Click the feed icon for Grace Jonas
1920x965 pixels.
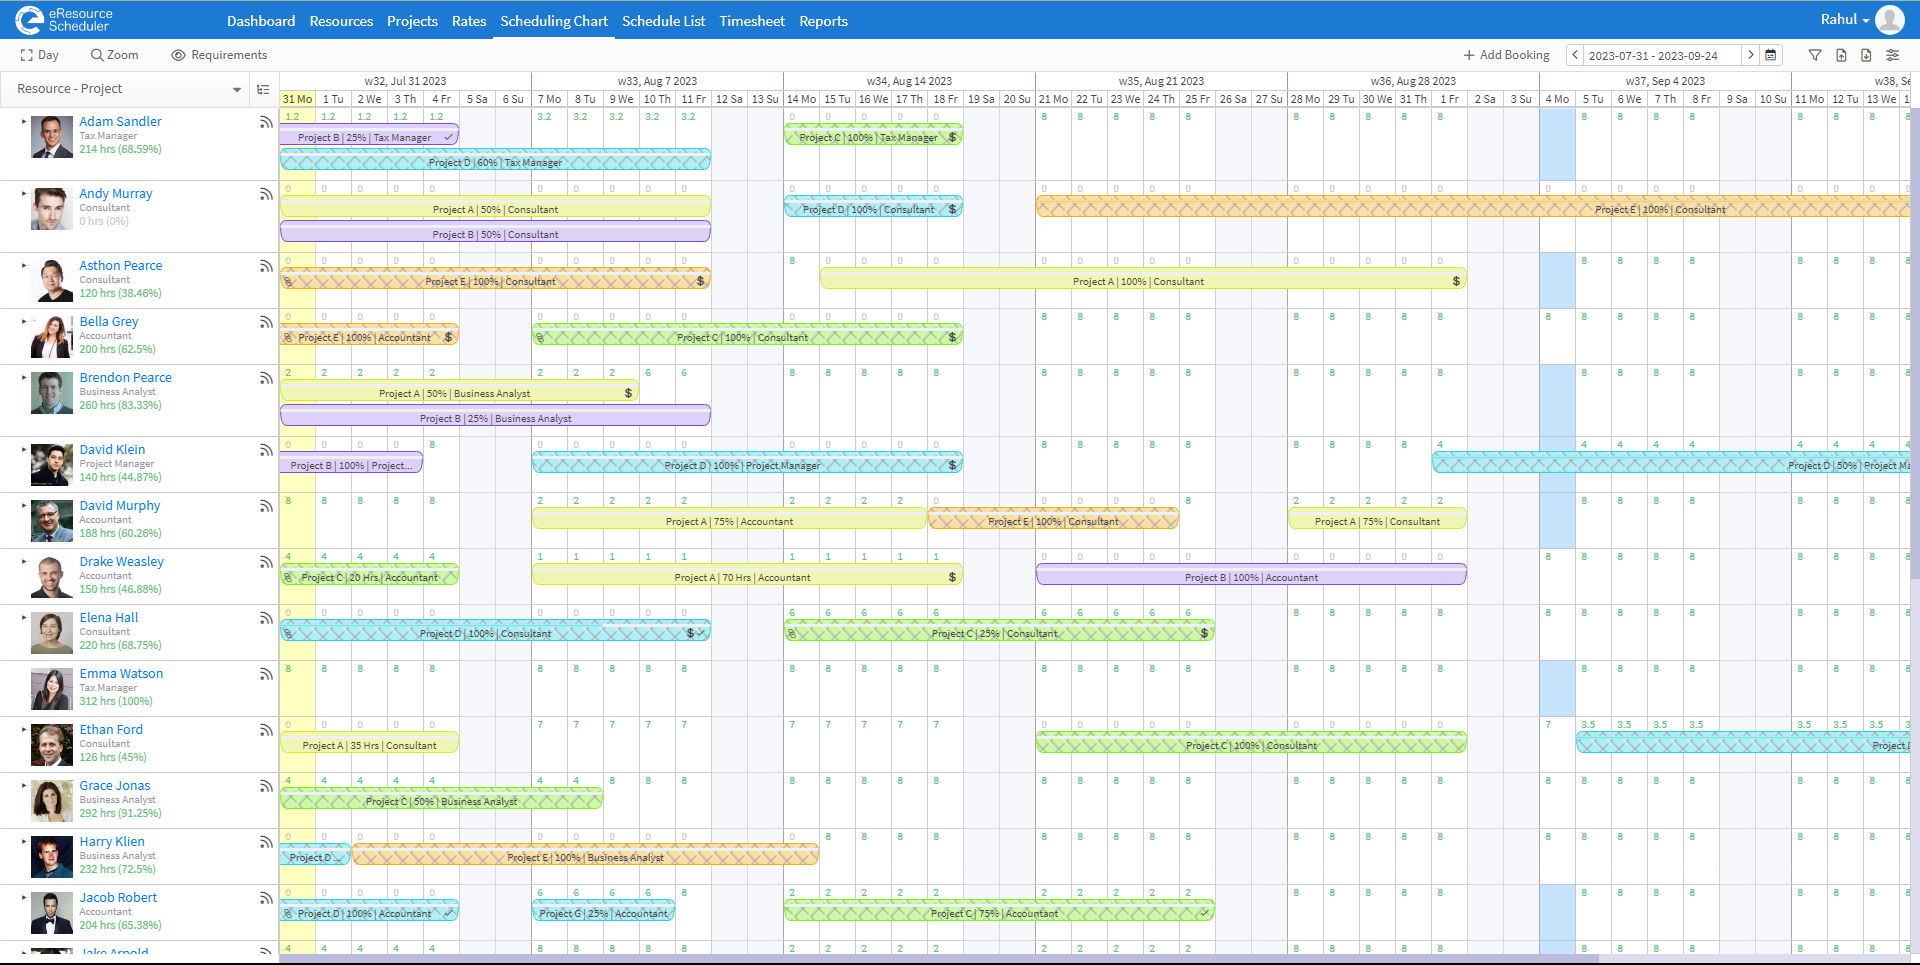(x=266, y=786)
